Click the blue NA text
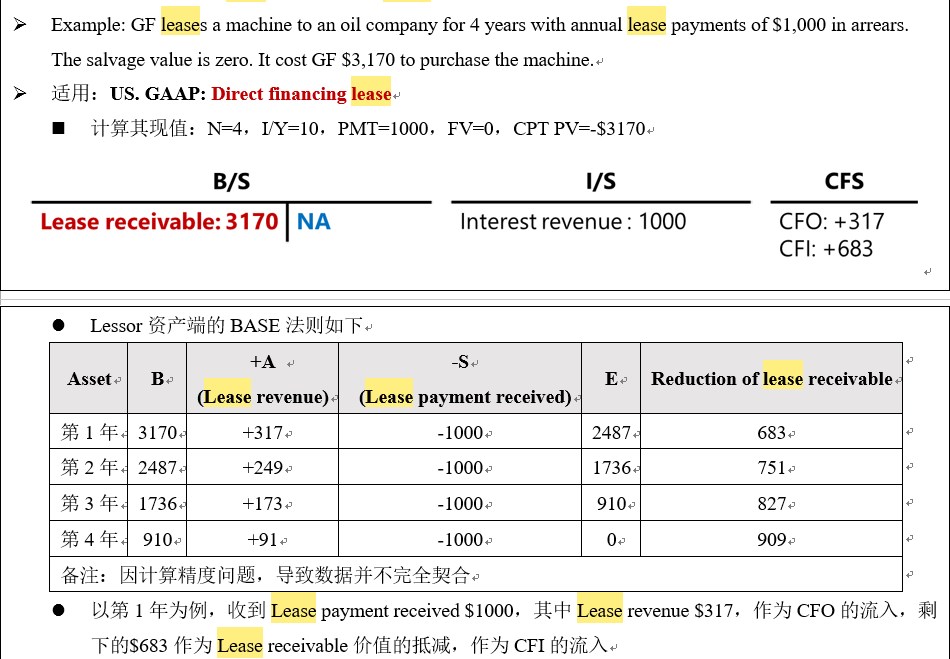Image resolution: width=950 pixels, height=659 pixels. 314,222
